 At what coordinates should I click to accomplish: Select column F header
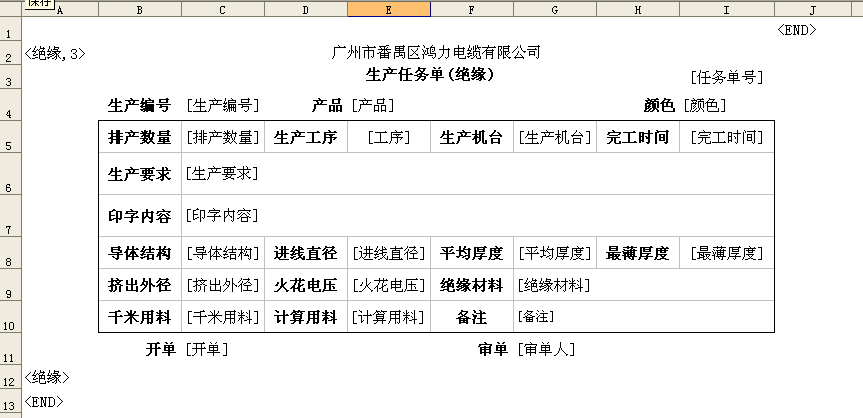(x=472, y=9)
